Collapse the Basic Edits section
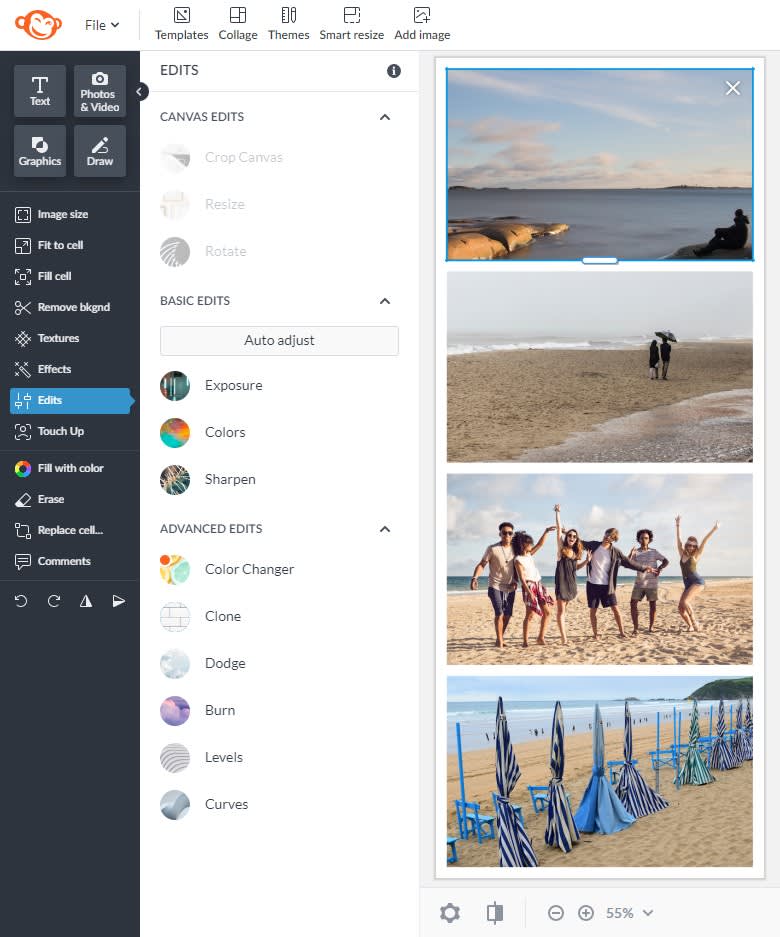The image size is (780, 937). 385,301
